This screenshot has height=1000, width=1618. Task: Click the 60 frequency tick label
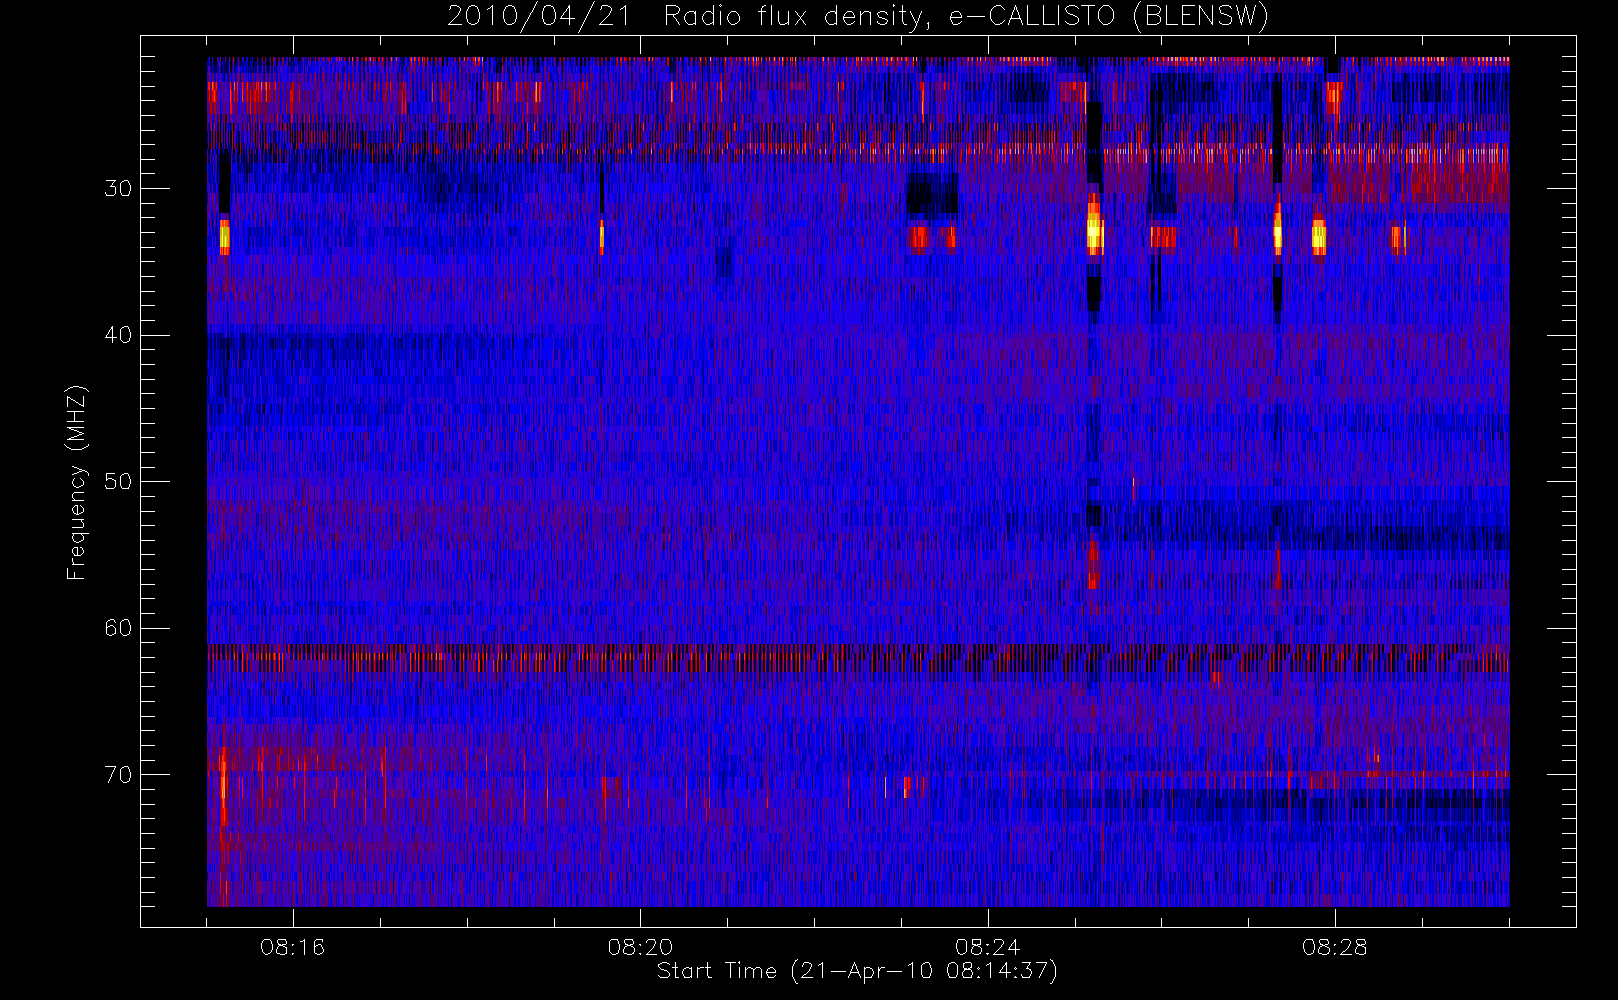point(118,628)
